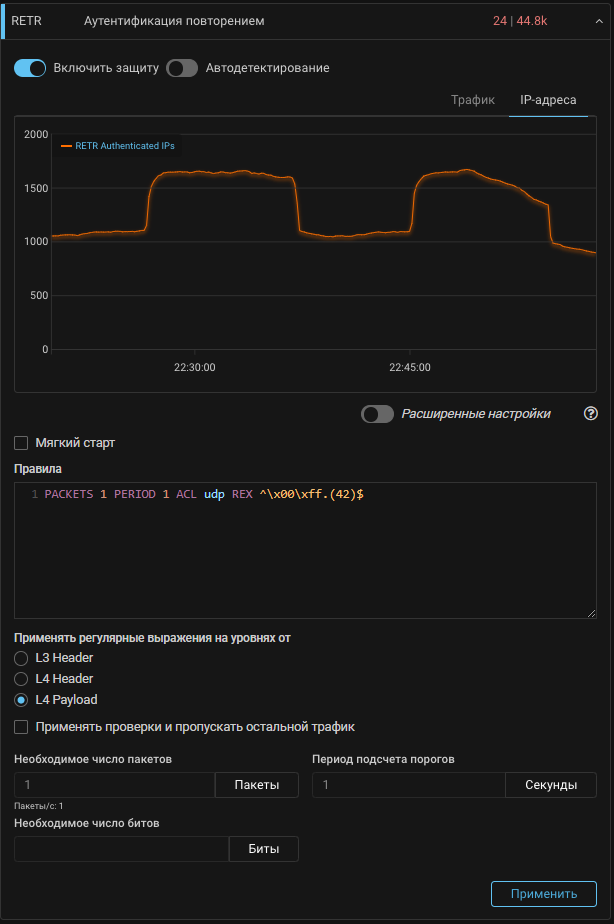Choose the L4 Payload radio option

coord(21,700)
